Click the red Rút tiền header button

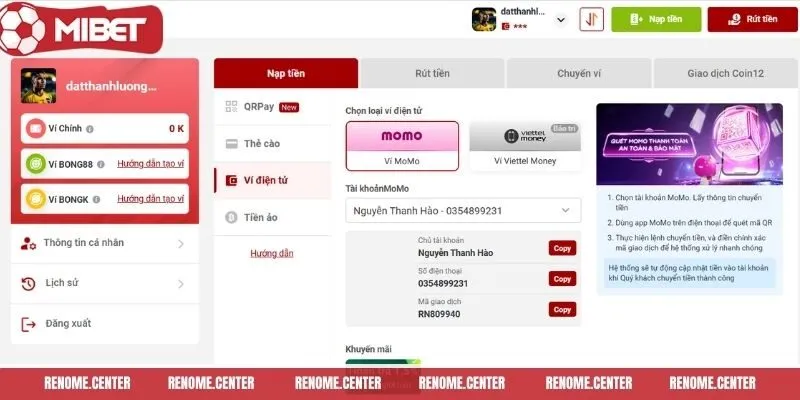click(752, 19)
